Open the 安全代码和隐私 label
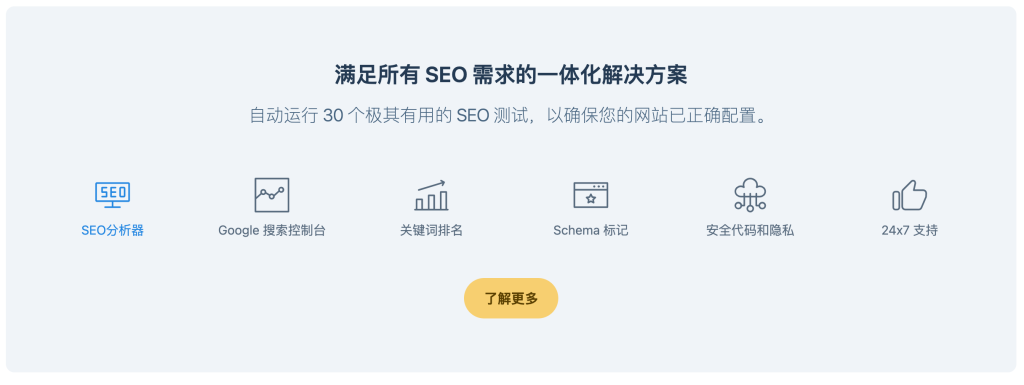The image size is (1024, 385). pos(750,230)
